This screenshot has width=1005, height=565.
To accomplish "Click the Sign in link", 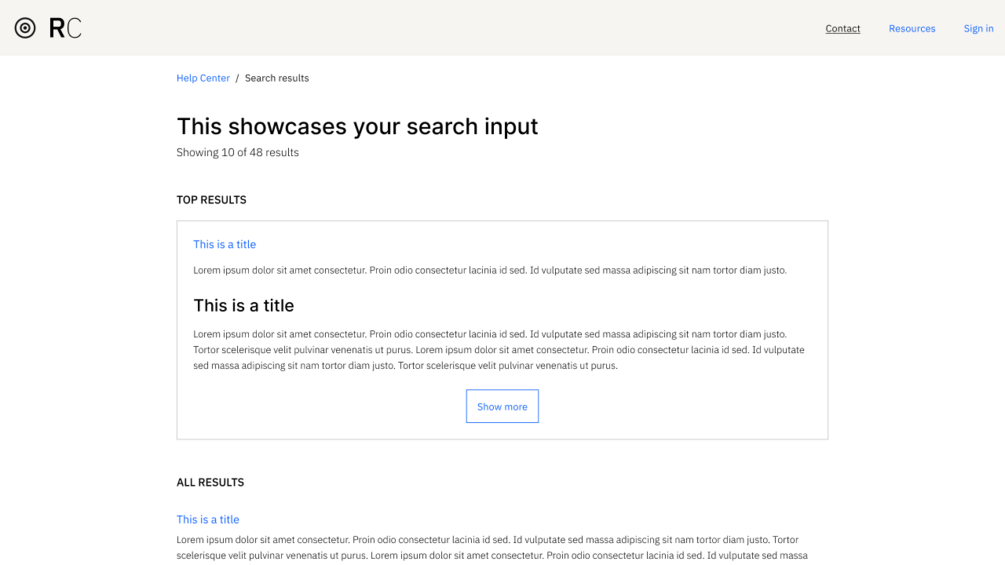I will [x=978, y=29].
